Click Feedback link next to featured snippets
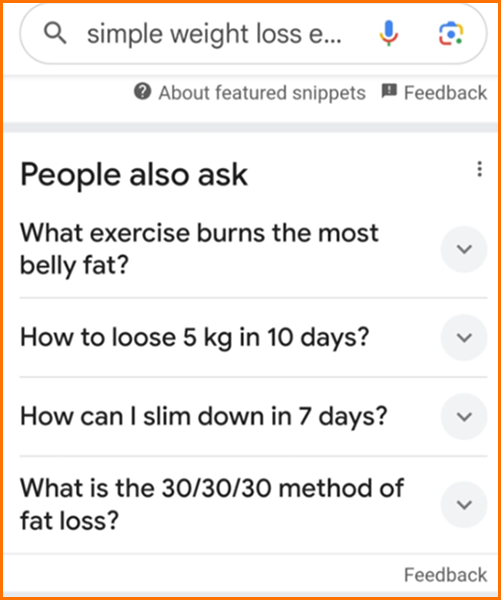 pyautogui.click(x=446, y=93)
